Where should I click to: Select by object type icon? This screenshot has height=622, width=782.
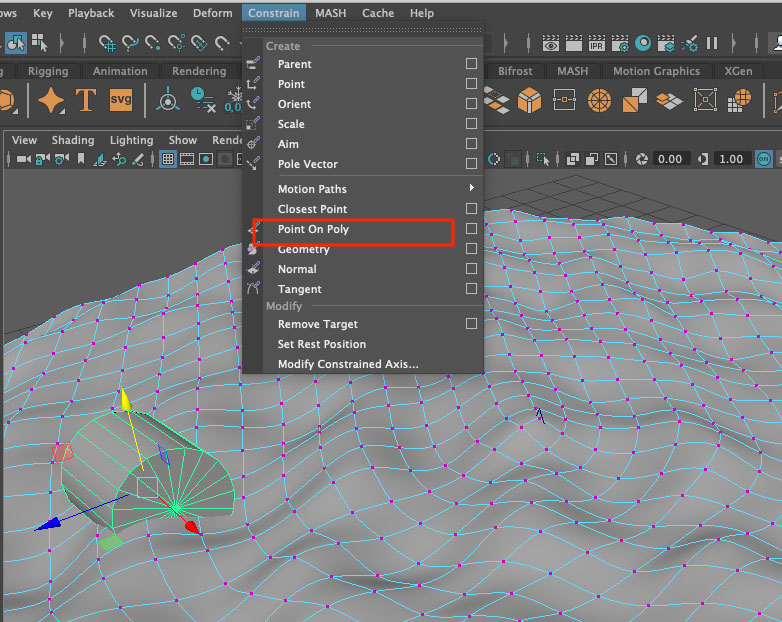[x=15, y=43]
